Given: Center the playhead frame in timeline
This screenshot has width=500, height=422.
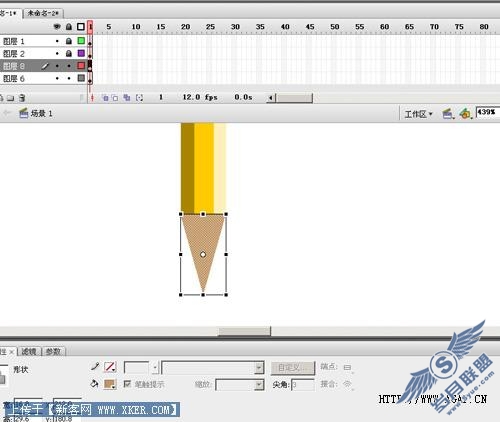Looking at the screenshot, I should [x=92, y=98].
